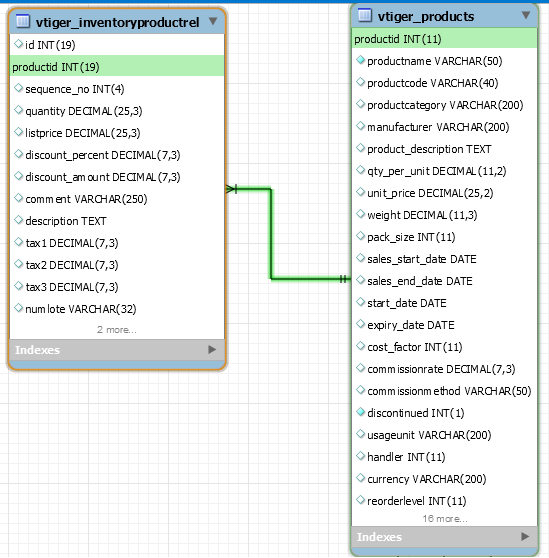The image size is (549, 558).
Task: Click the diamond icon beside unit_price
Action: point(360,193)
